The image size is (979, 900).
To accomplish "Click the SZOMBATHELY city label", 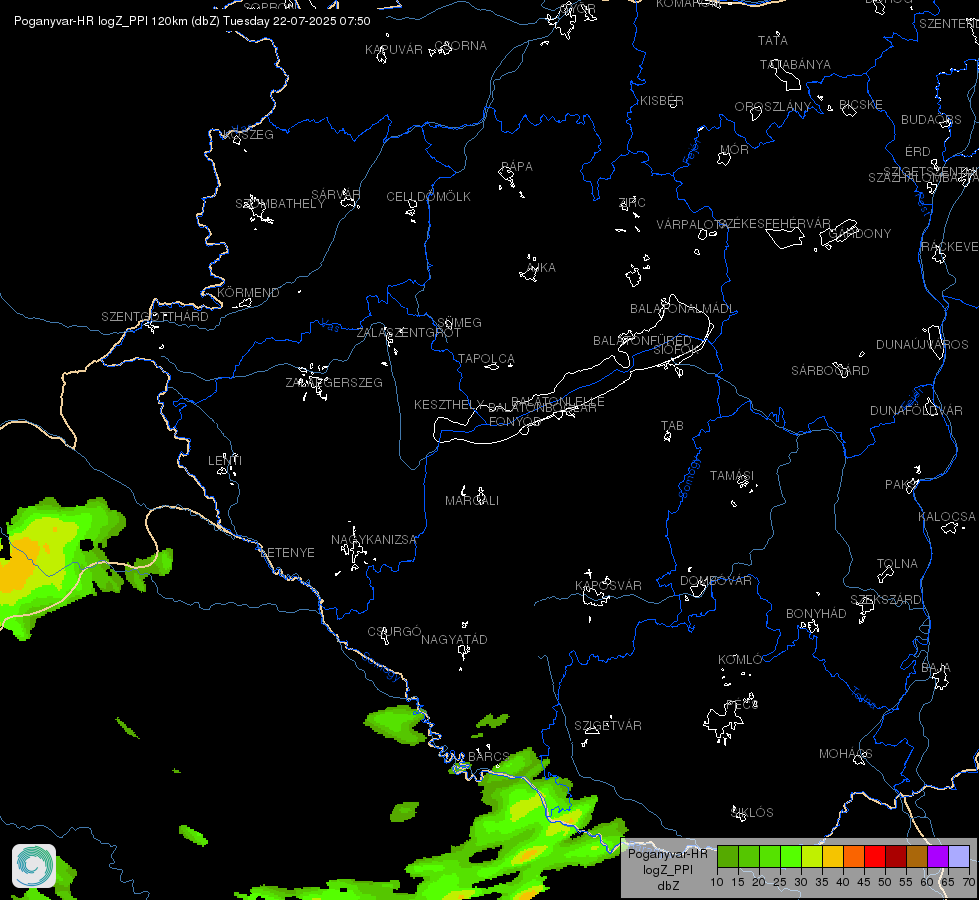I will [x=280, y=204].
